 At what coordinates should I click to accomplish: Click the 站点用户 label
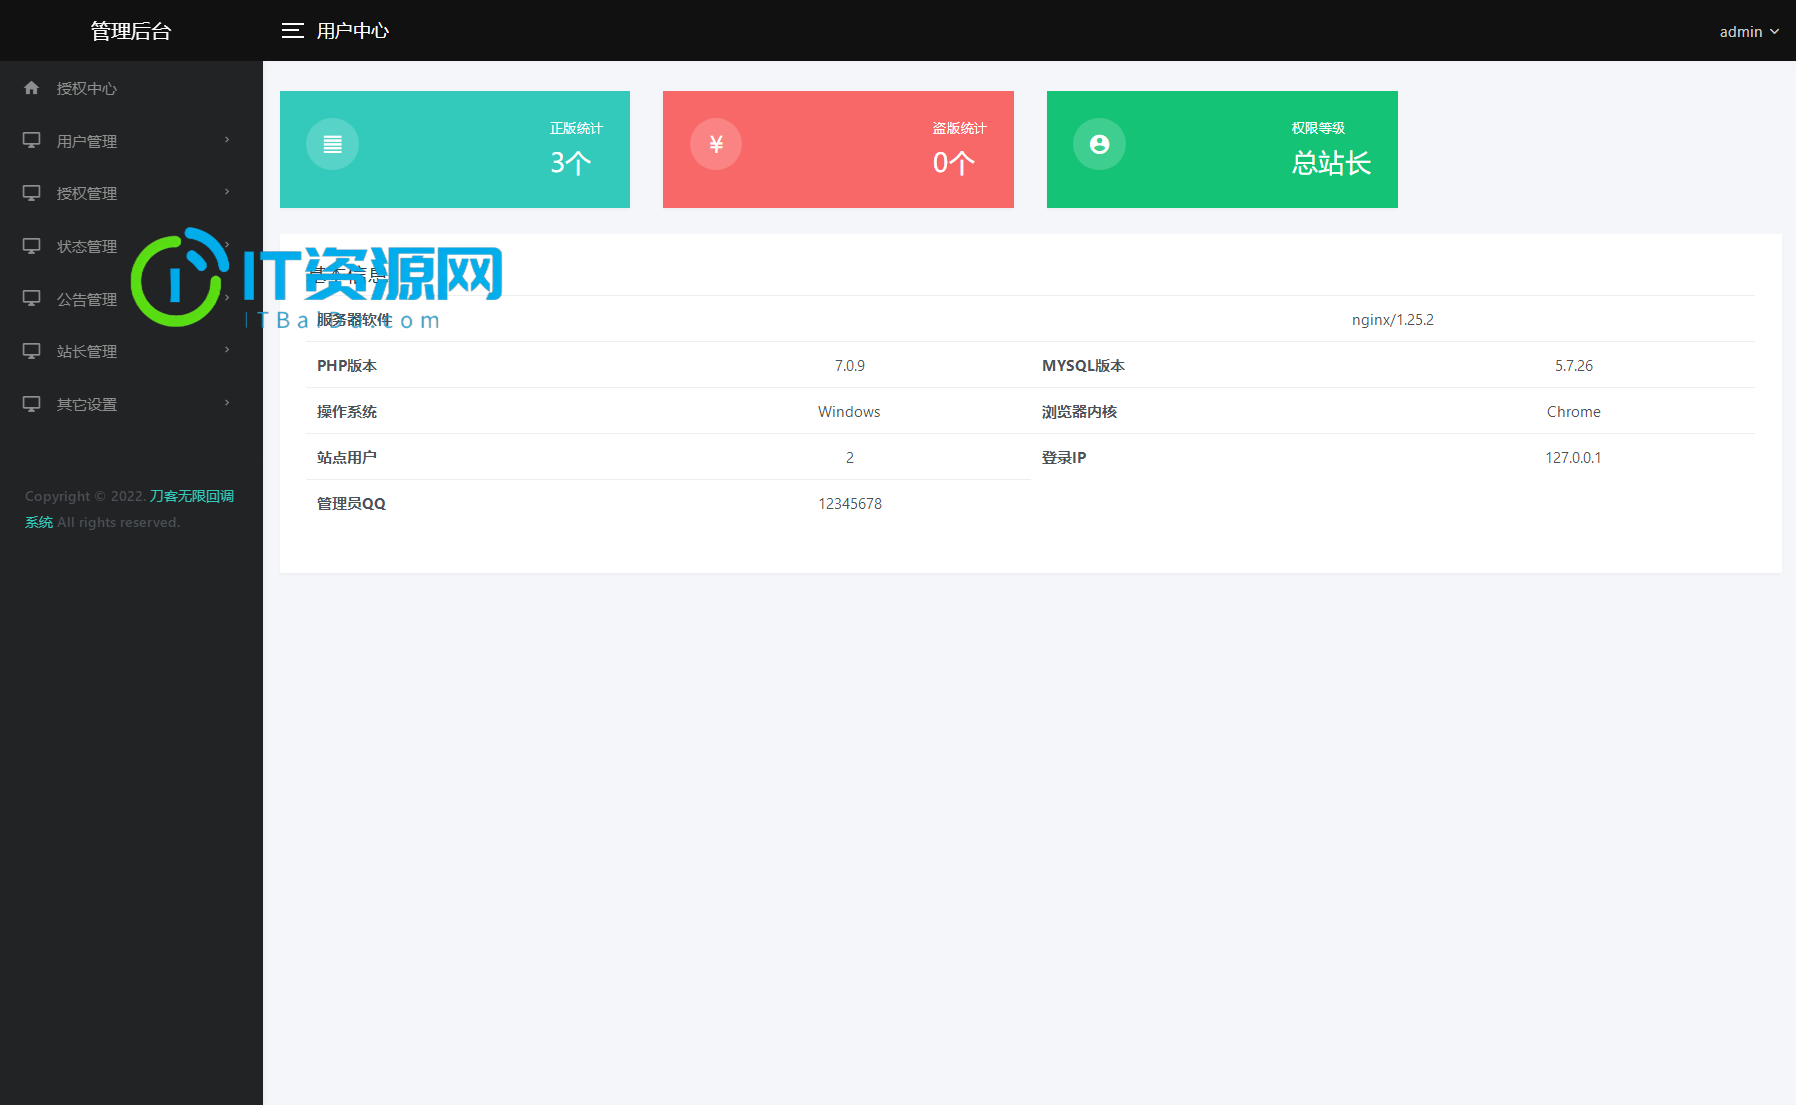click(347, 458)
